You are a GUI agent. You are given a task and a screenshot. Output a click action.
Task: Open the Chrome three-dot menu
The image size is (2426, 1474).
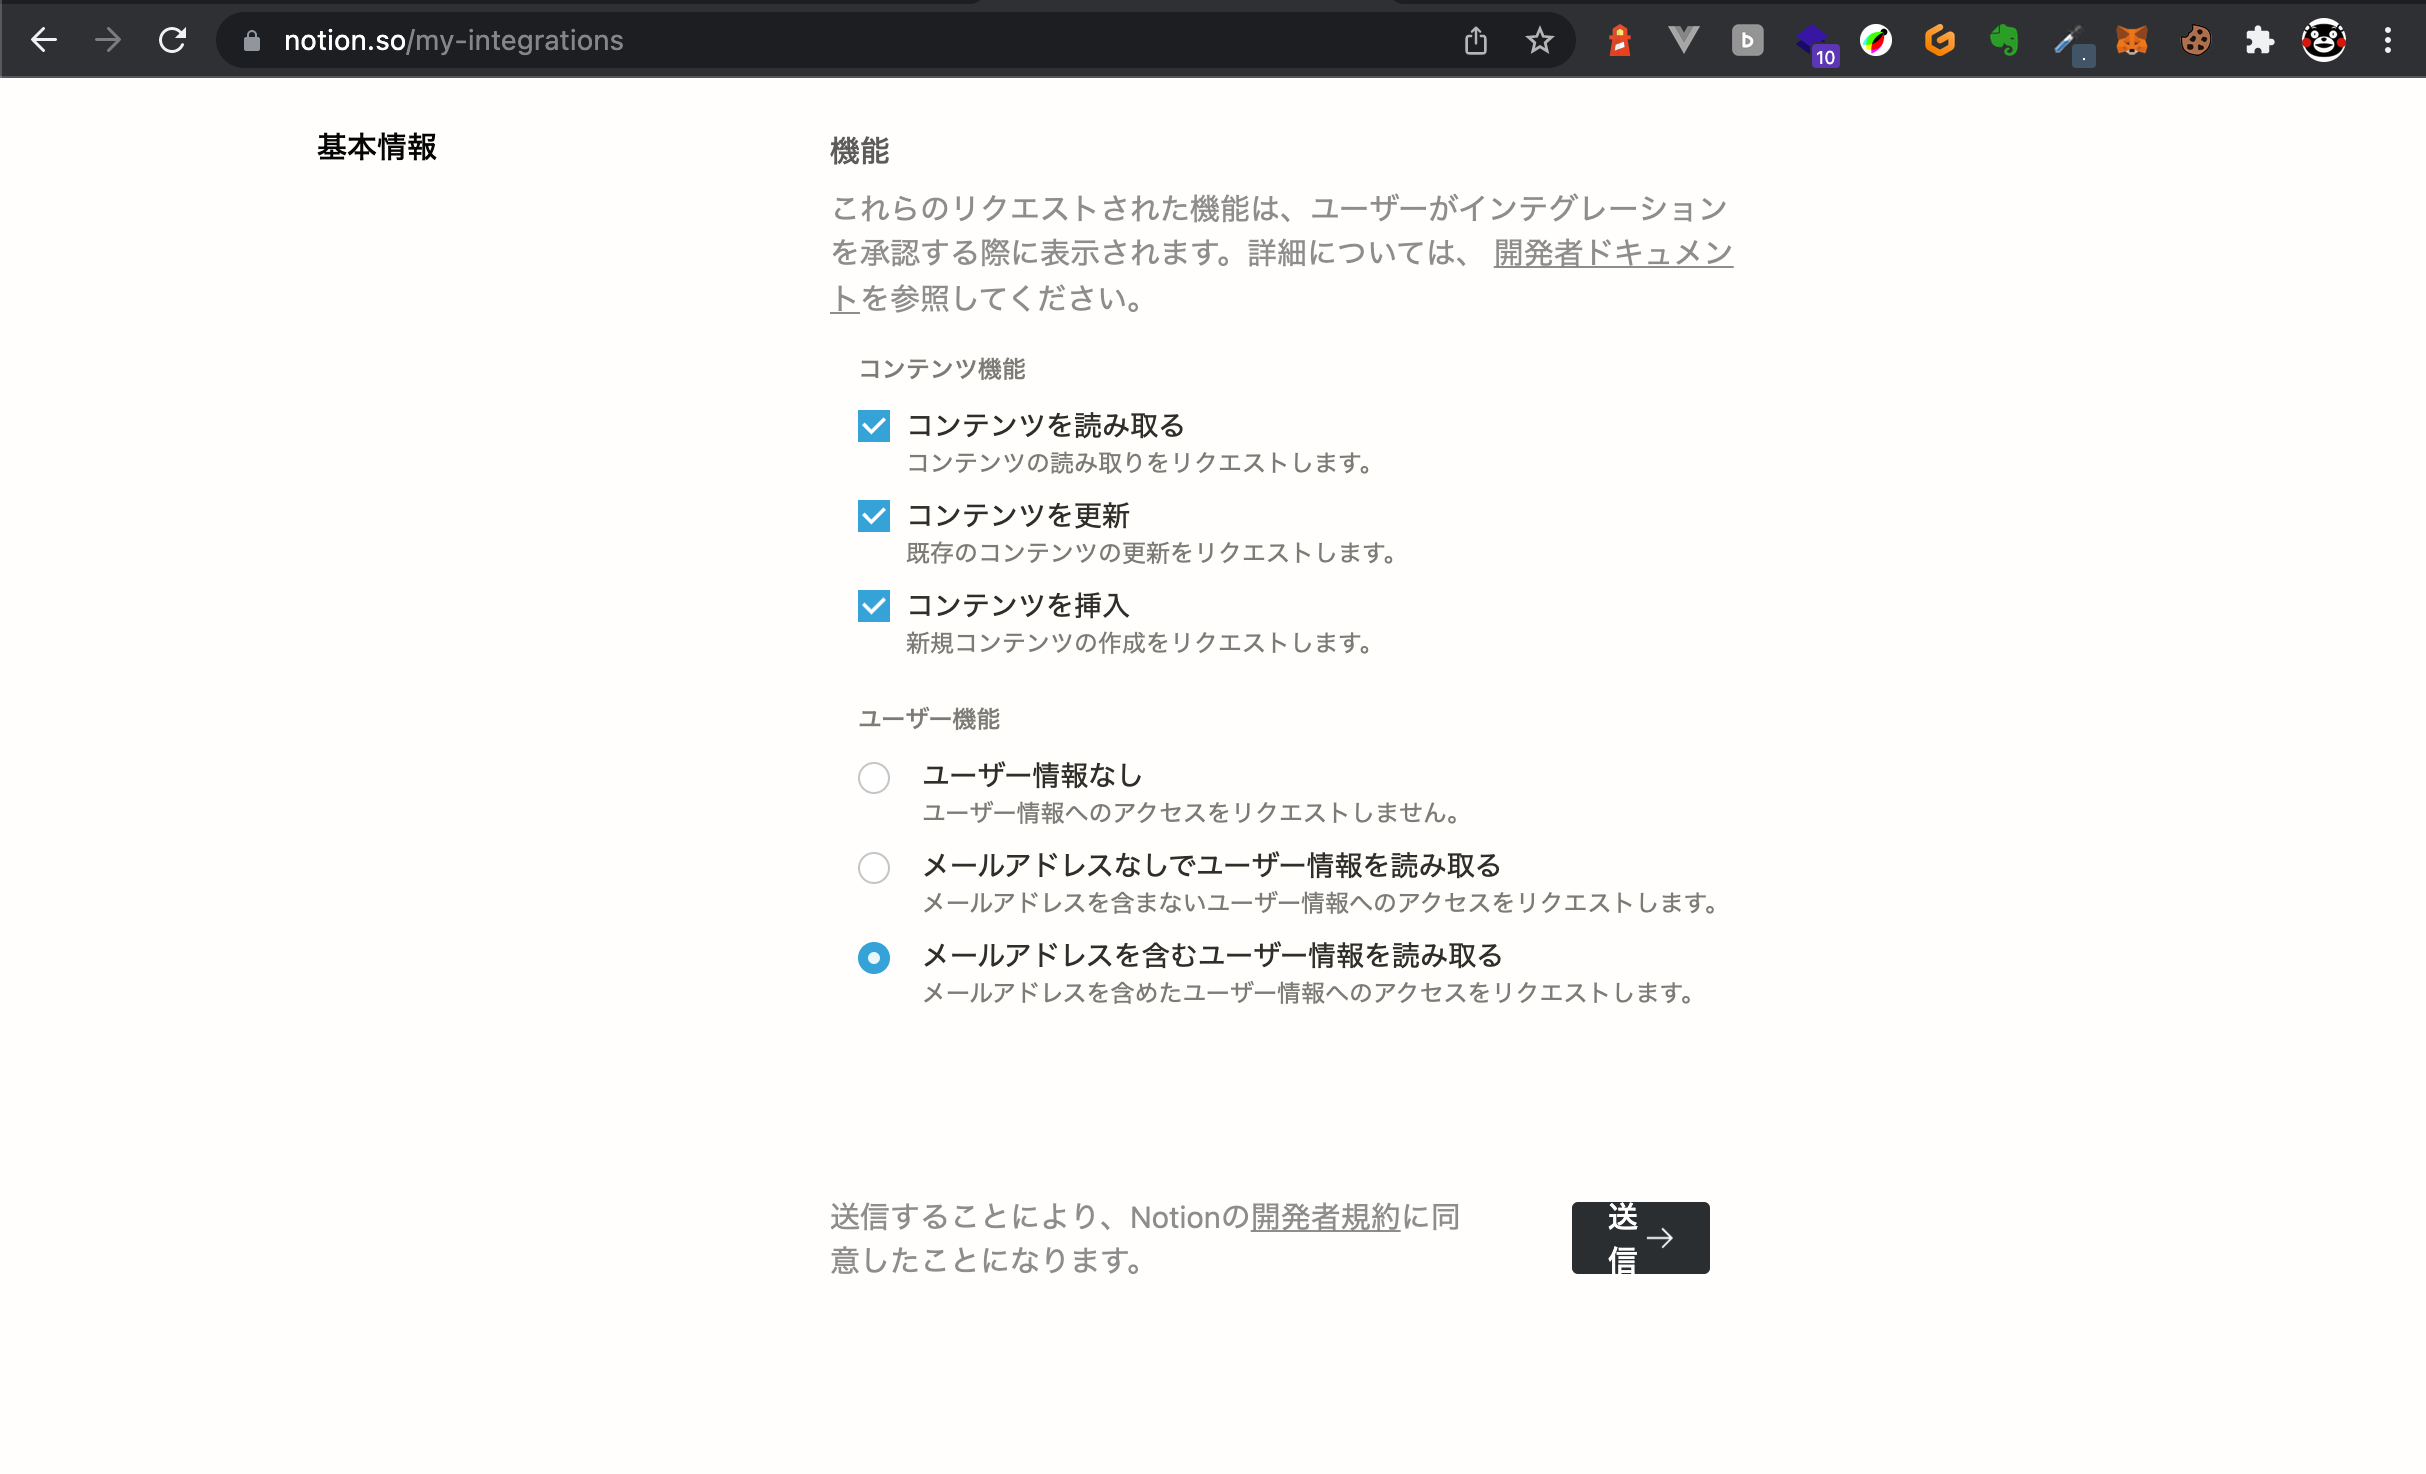(x=2389, y=40)
